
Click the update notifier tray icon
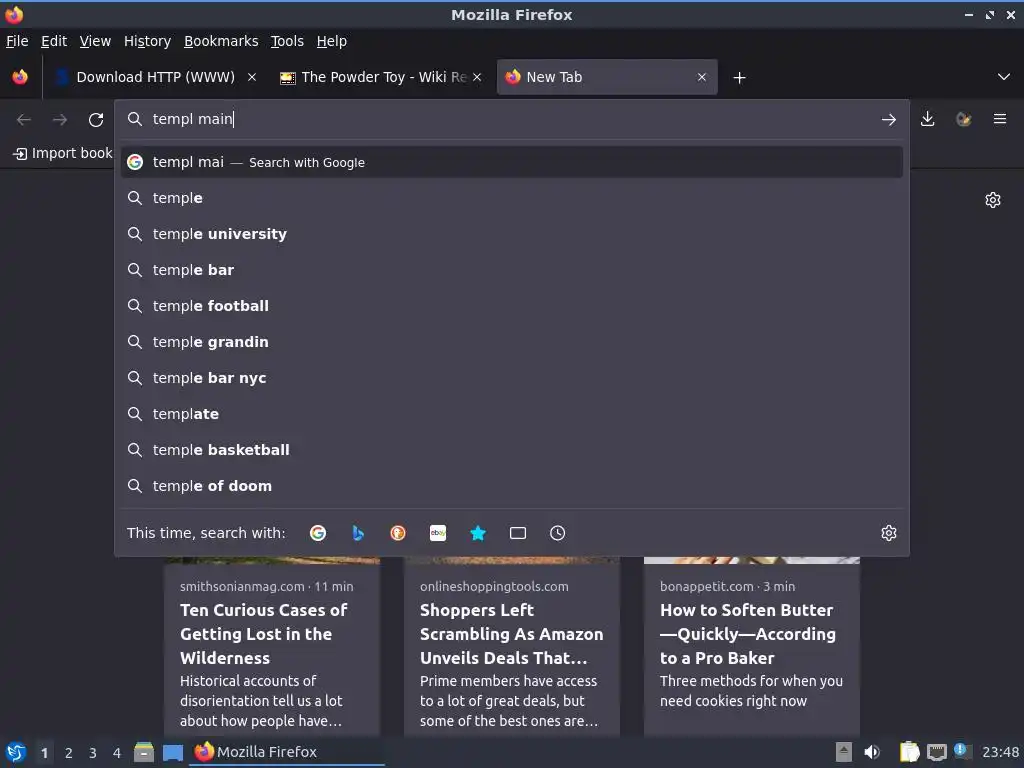coord(961,750)
